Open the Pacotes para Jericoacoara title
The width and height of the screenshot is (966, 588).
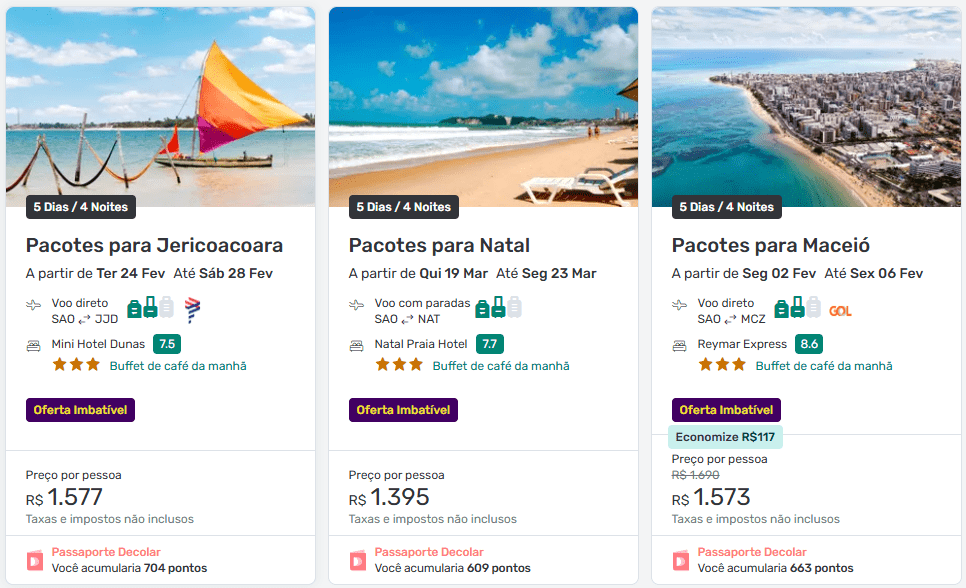pos(154,245)
